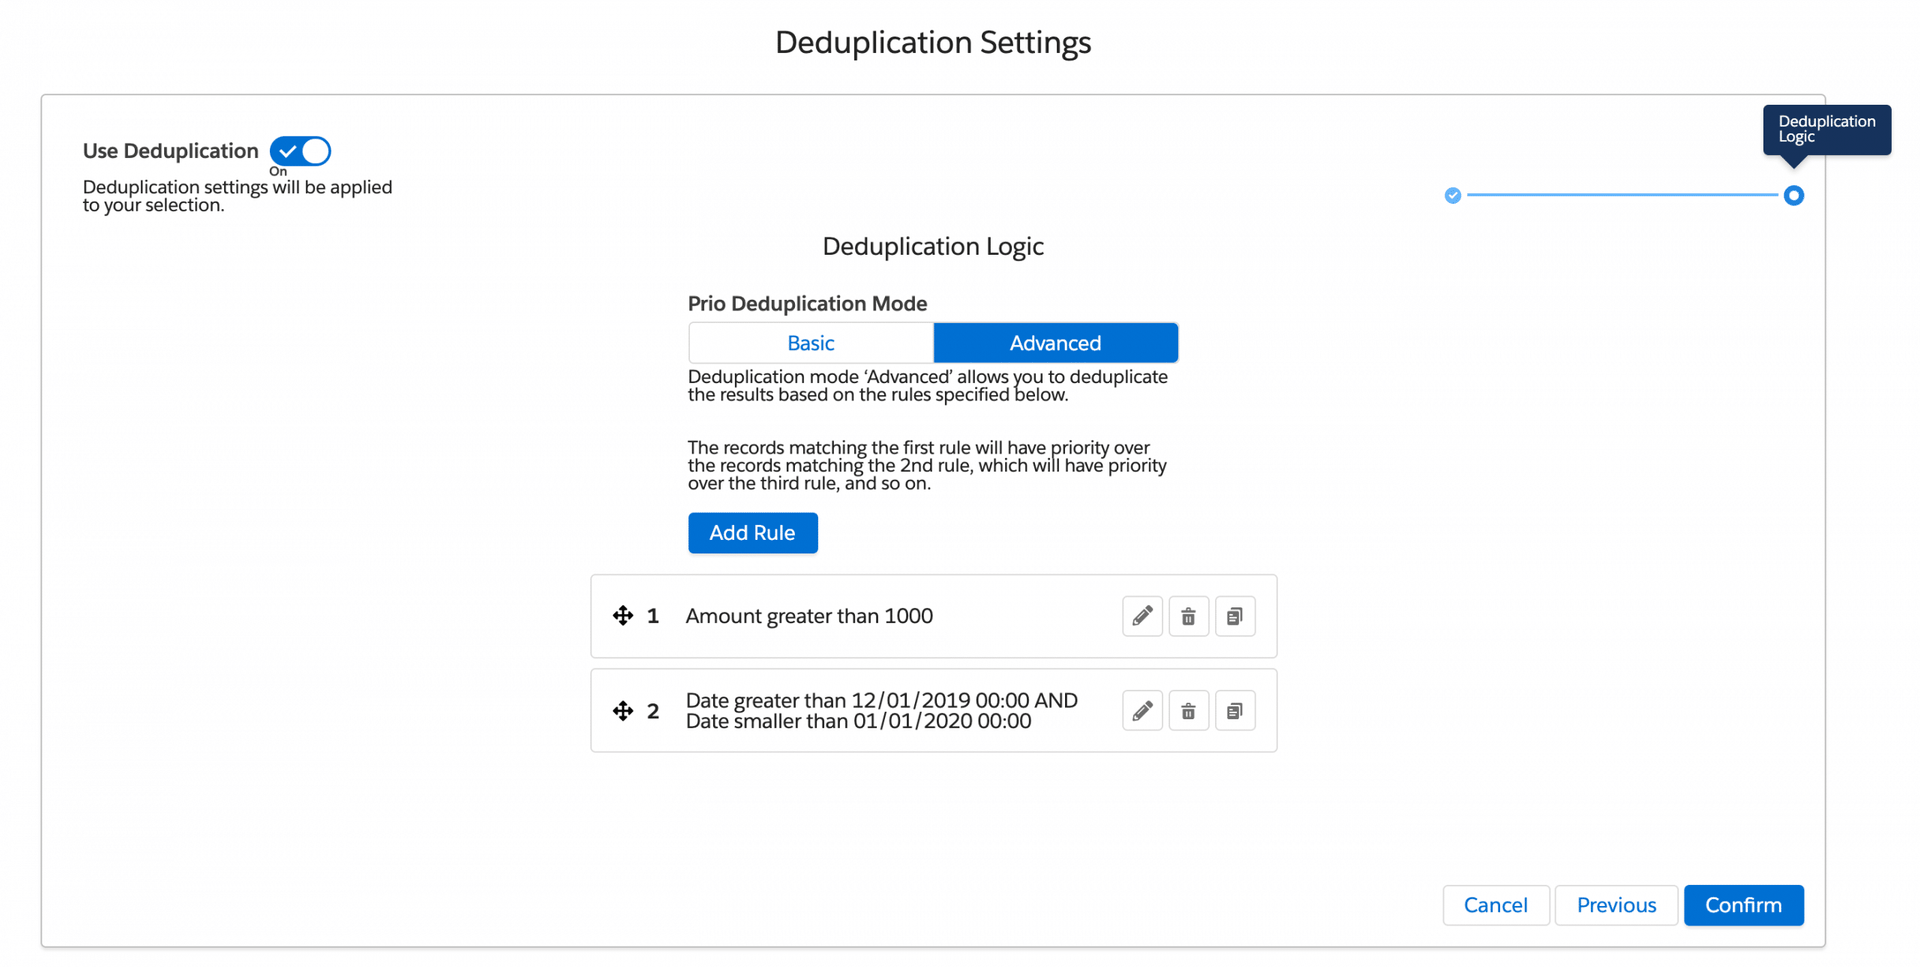Select the Amount greater than 1000 rule text
This screenshot has height=967, width=1920.
point(809,616)
